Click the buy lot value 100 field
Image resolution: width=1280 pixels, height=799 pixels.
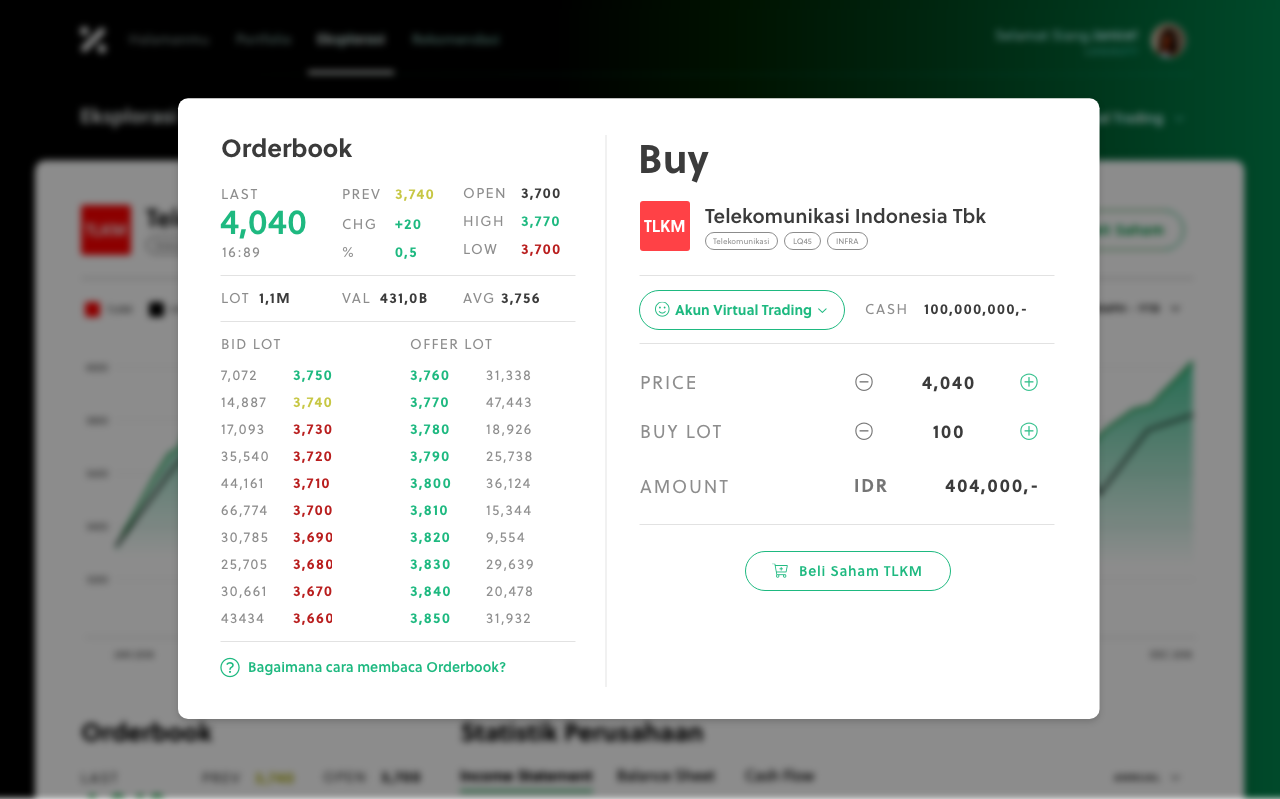948,432
